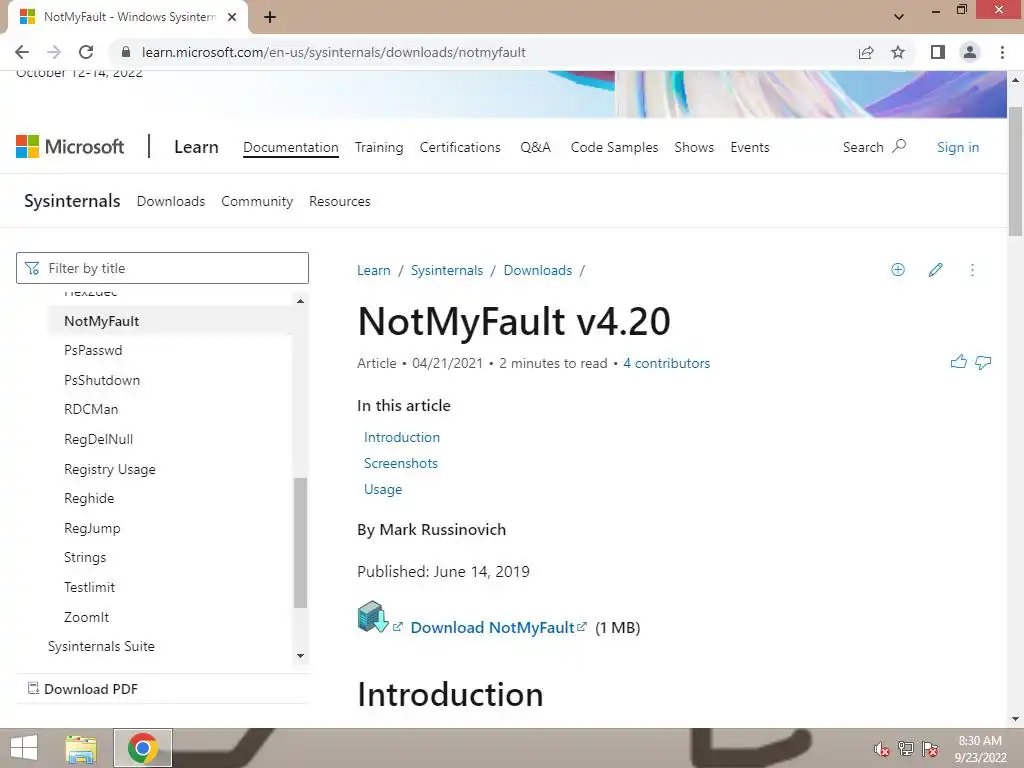Select ZoomIt in the sidebar list

86,617
